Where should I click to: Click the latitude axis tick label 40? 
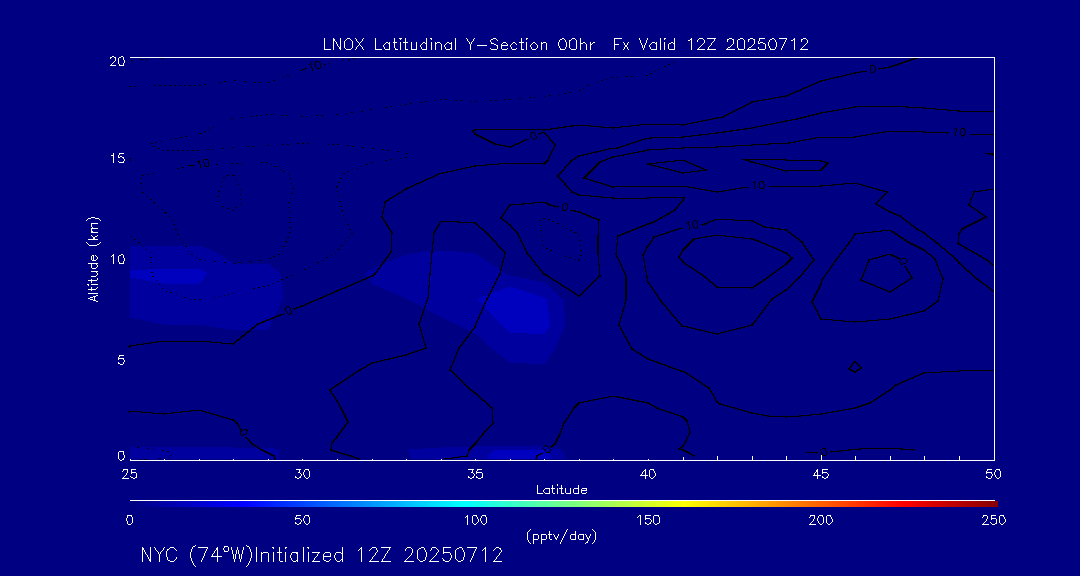click(x=648, y=473)
